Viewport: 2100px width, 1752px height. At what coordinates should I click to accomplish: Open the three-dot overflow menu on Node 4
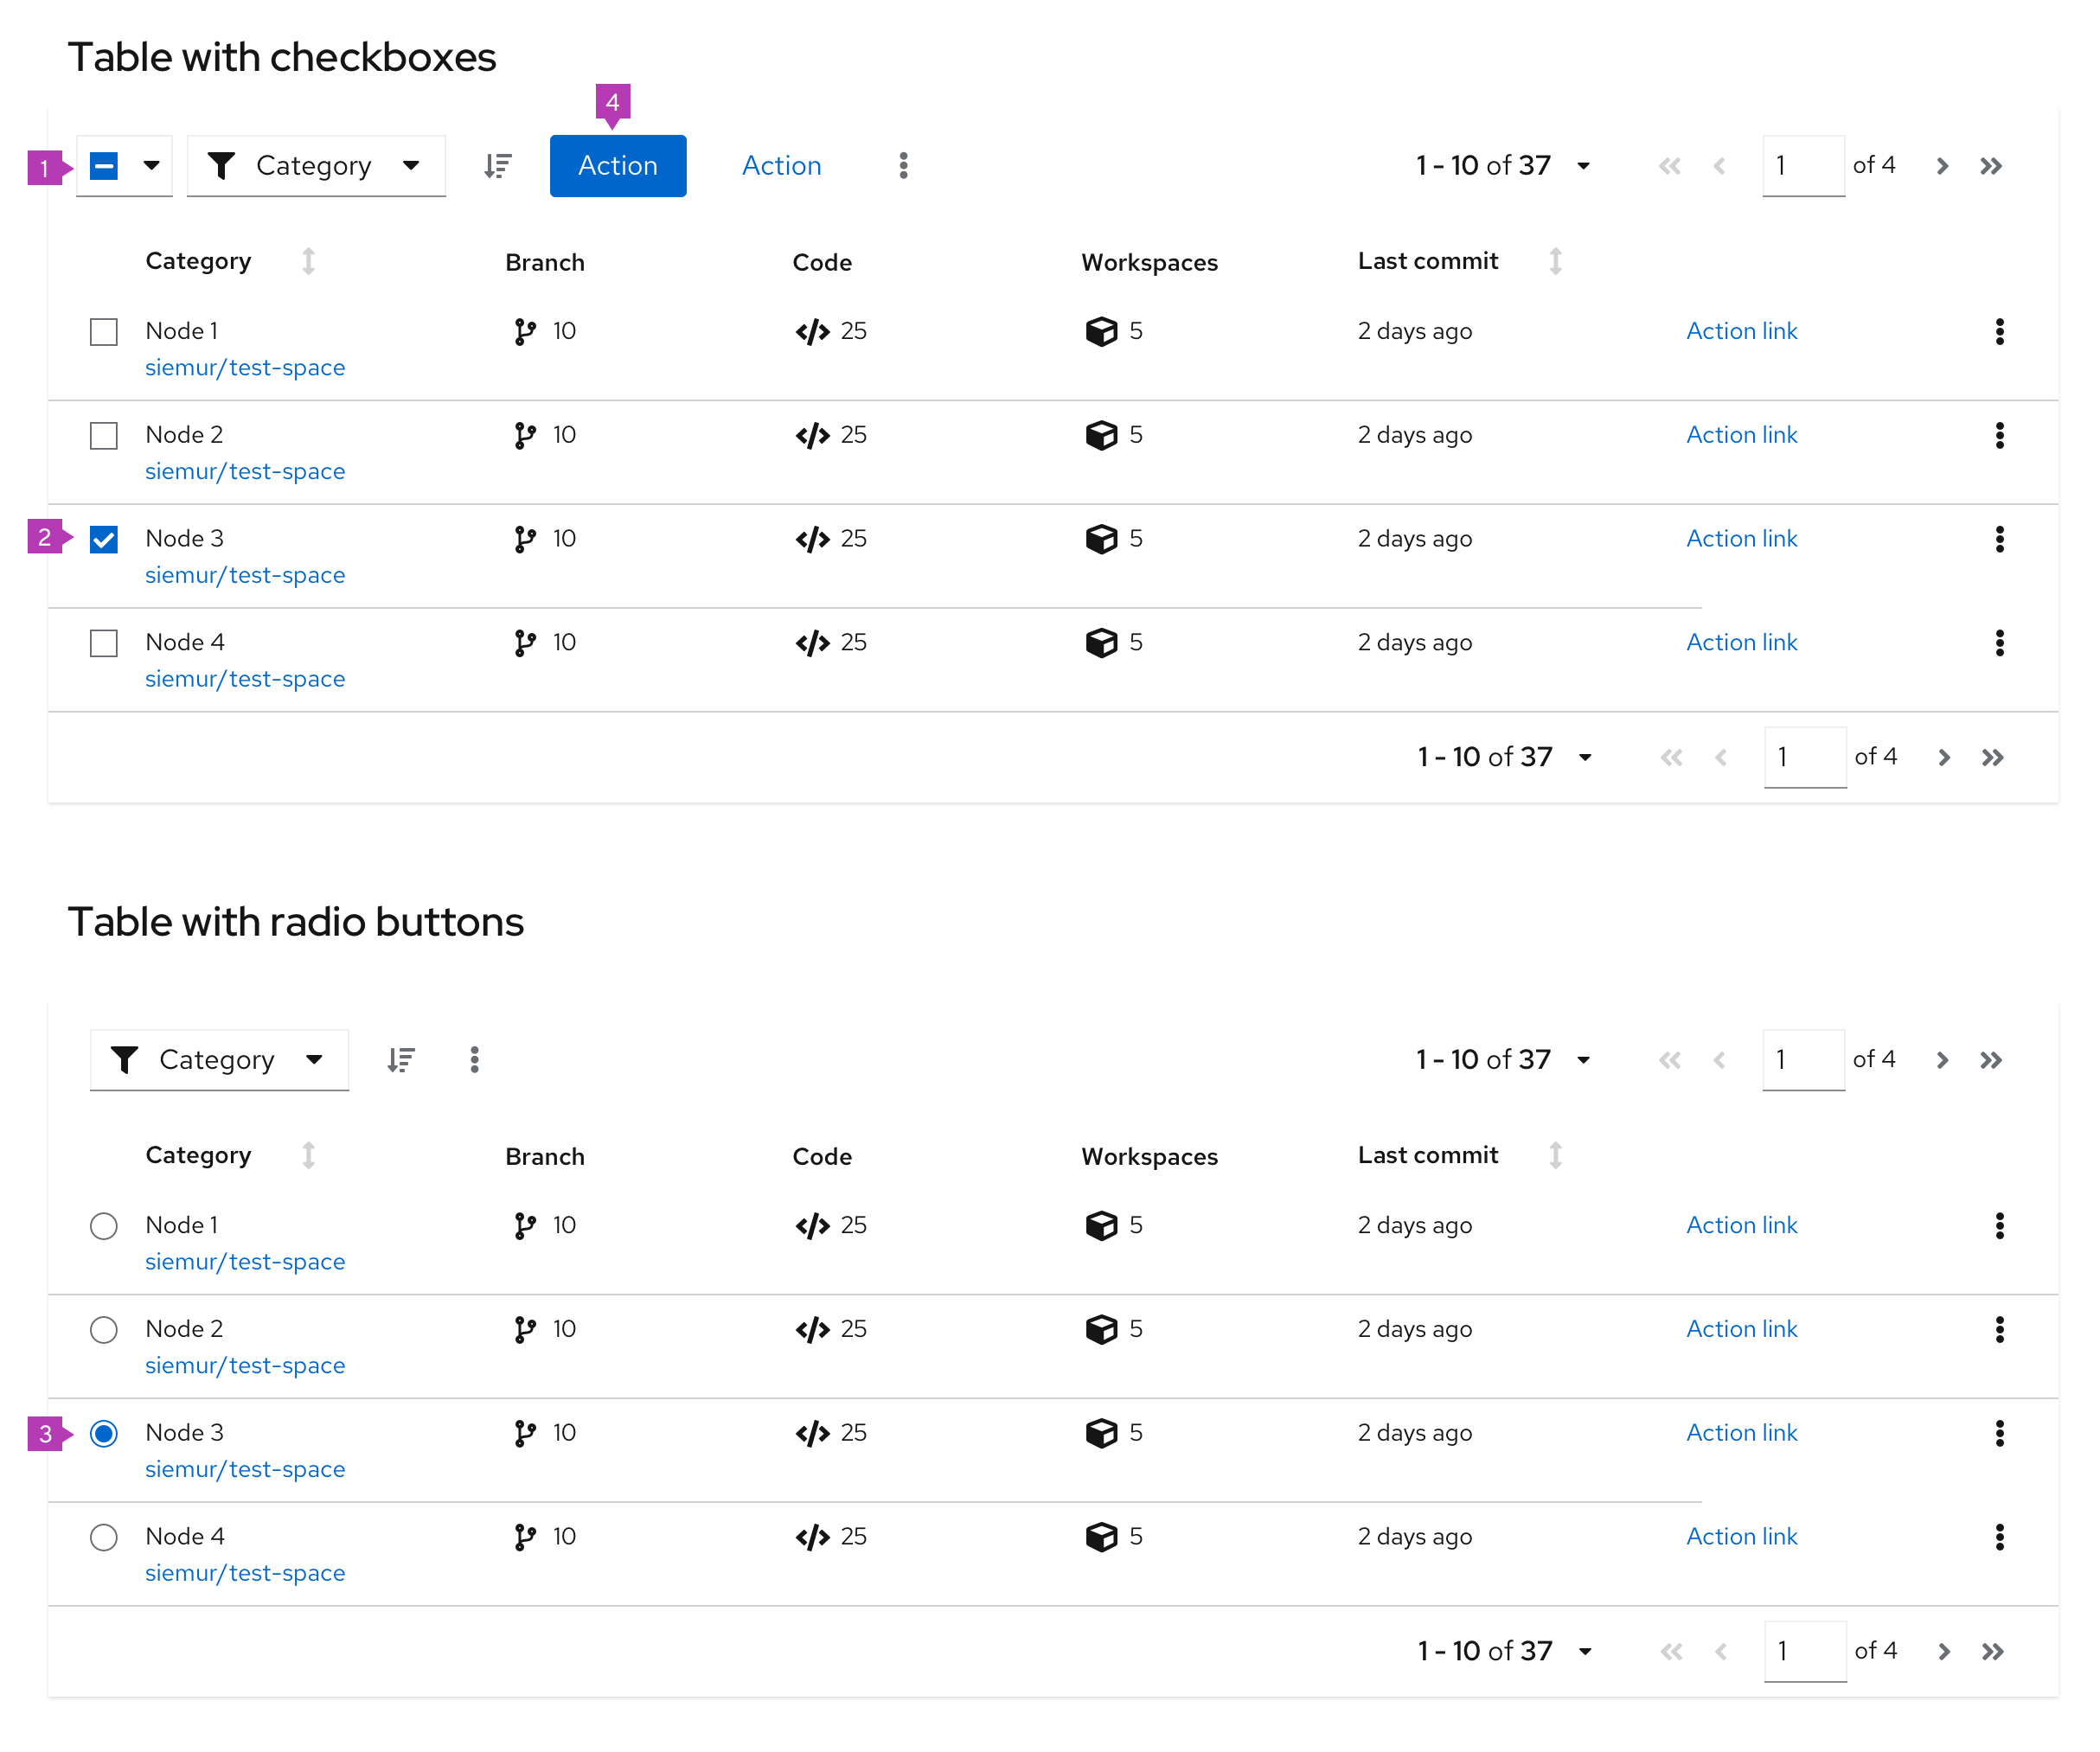pos(2001,643)
